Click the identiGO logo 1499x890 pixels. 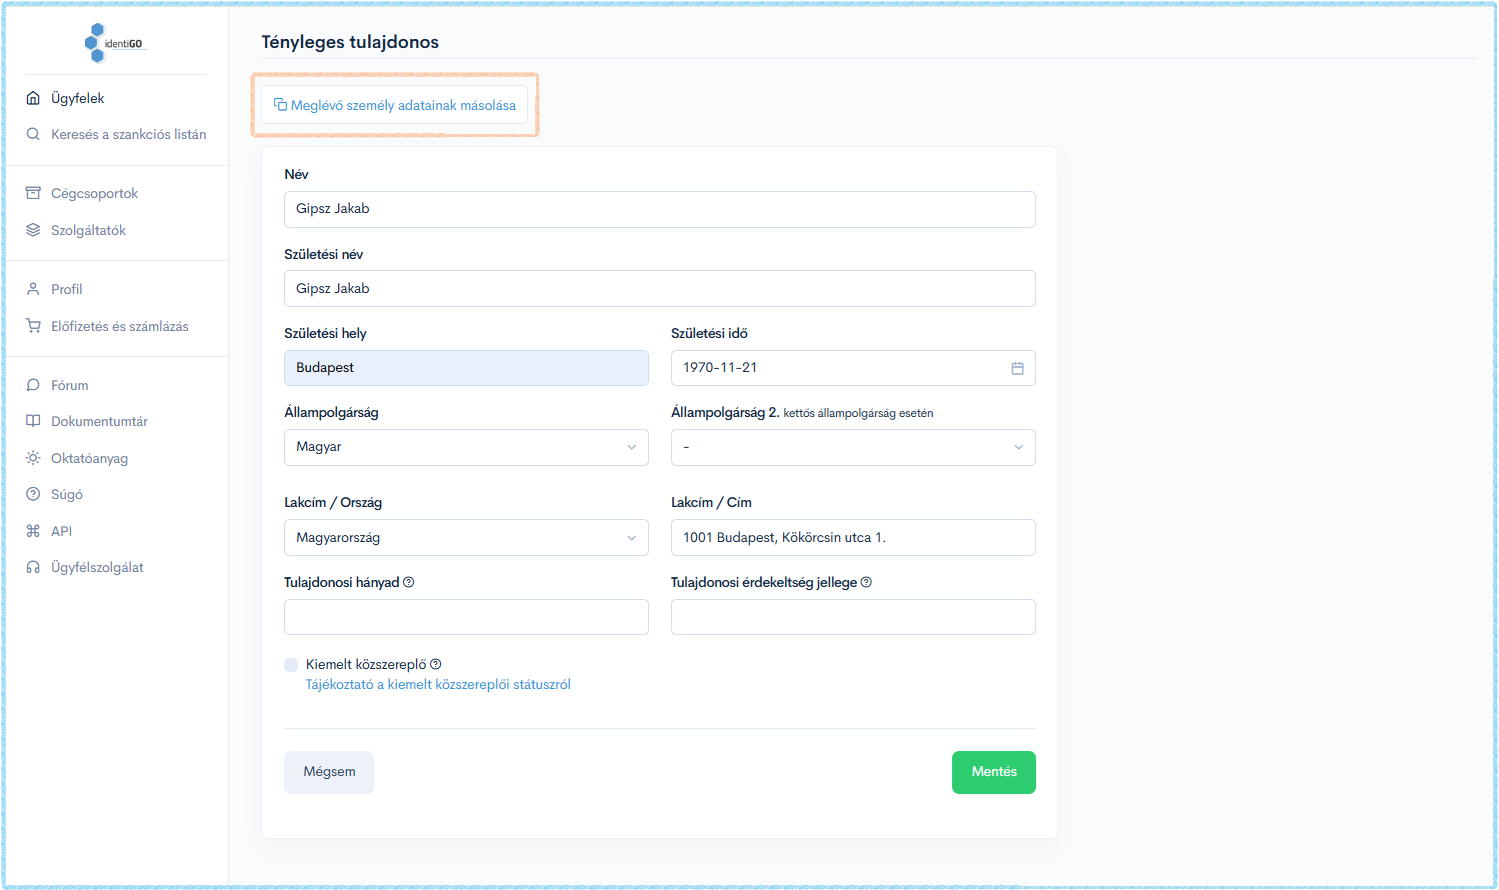(x=115, y=43)
